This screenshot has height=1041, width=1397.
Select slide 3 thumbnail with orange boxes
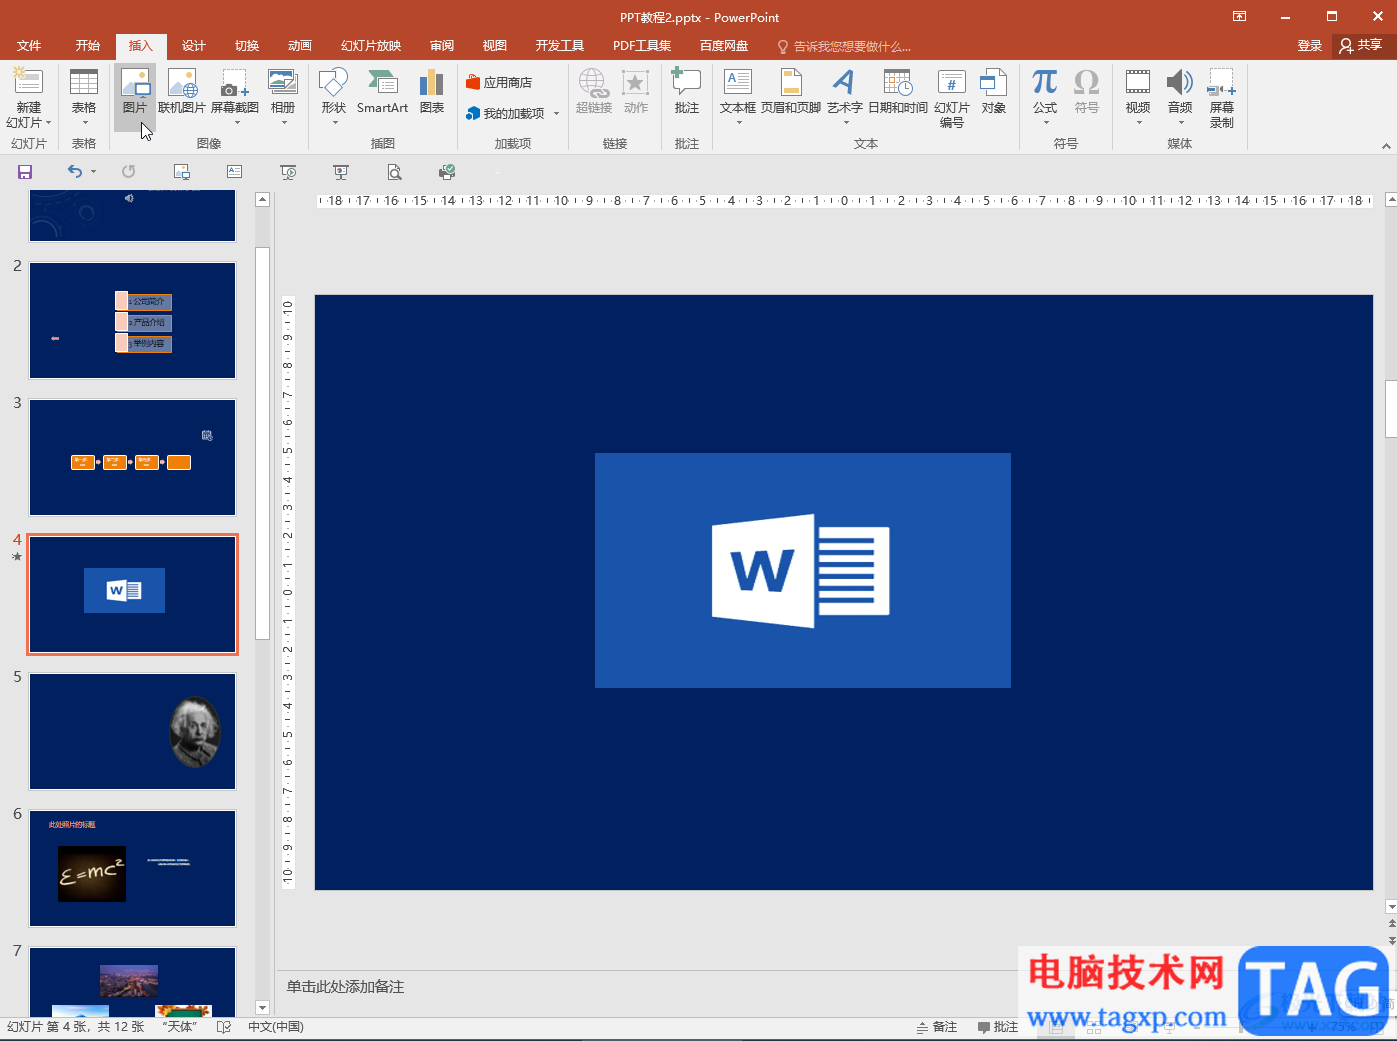tap(133, 458)
